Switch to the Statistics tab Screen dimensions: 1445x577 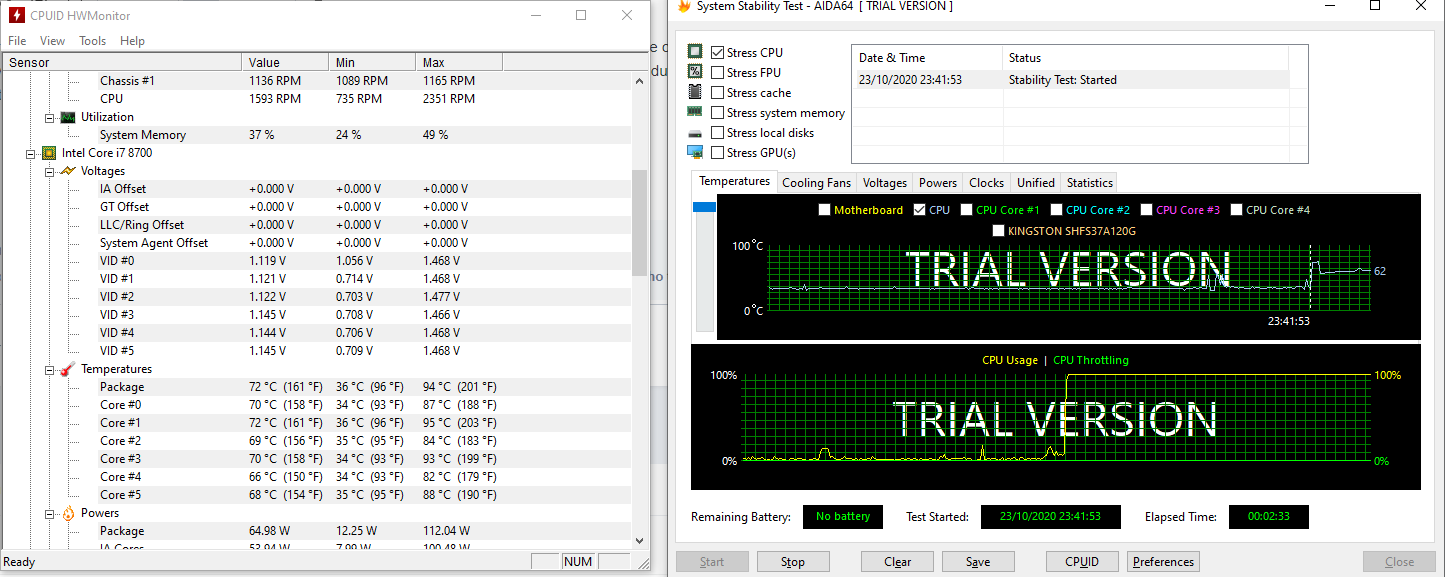coord(1089,183)
